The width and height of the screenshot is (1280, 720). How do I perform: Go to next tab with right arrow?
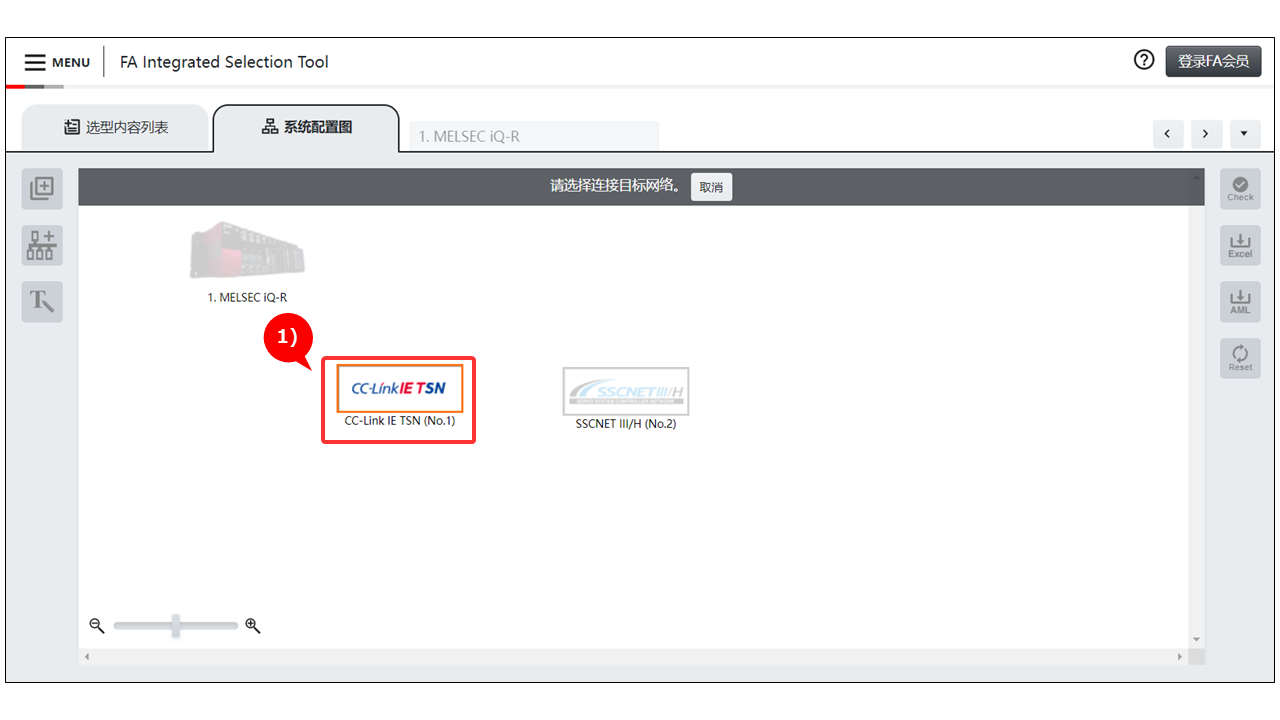pos(1206,134)
